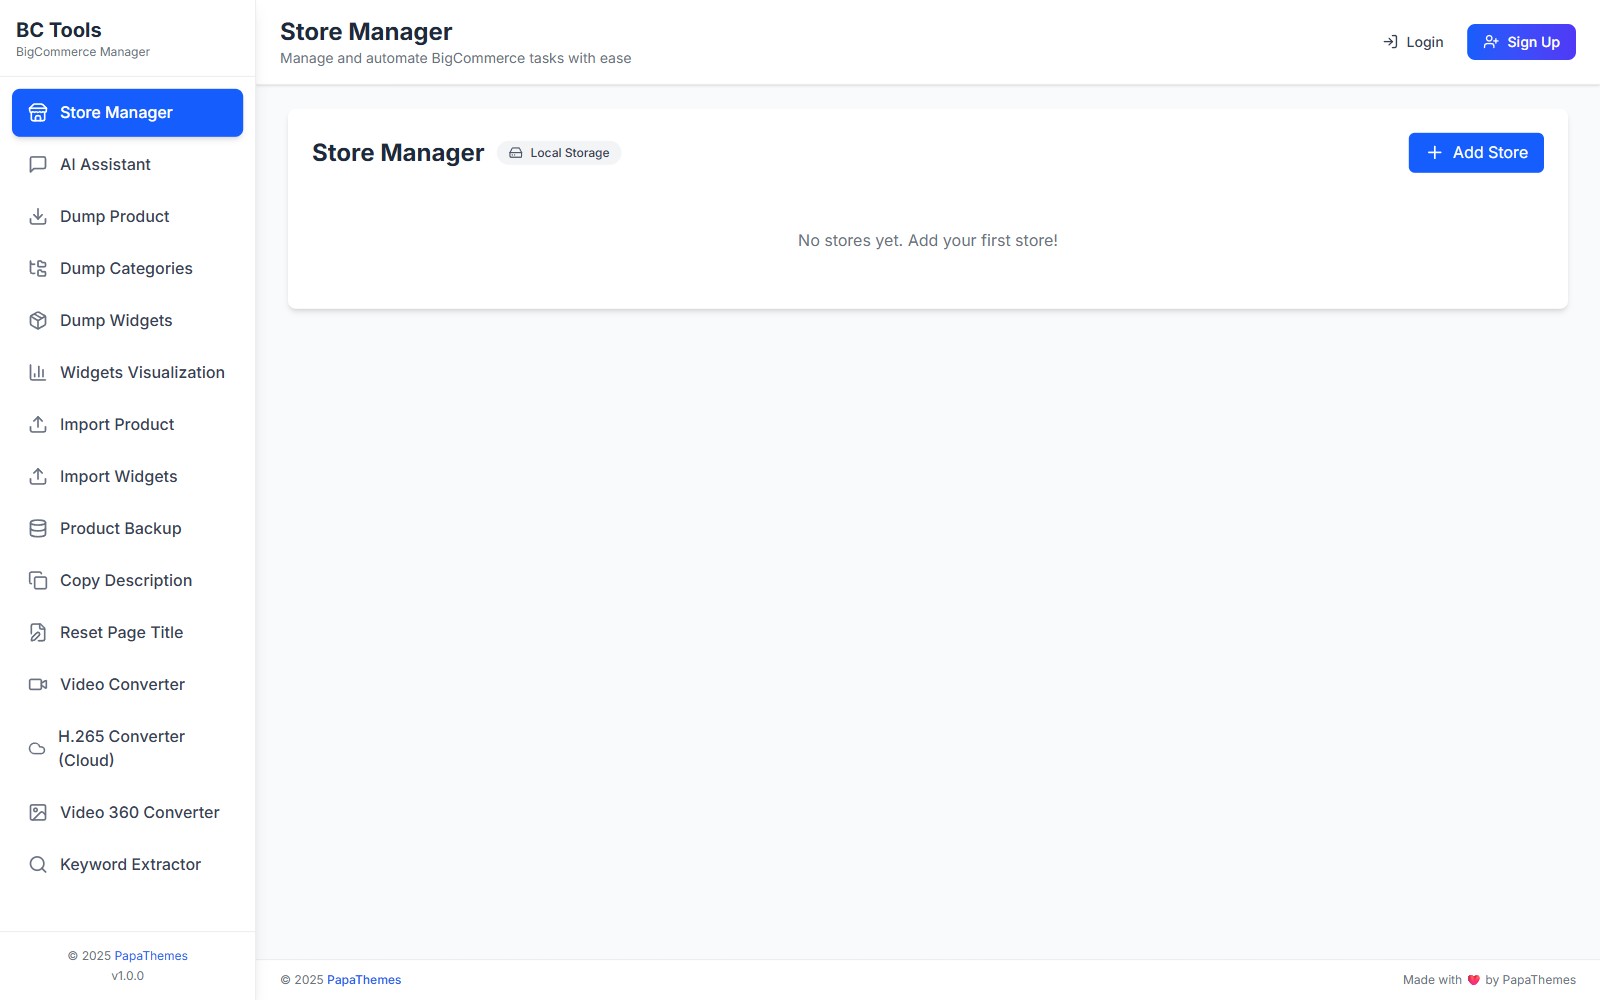Click the heart icon in footer
The width and height of the screenshot is (1600, 1000).
click(x=1473, y=980)
